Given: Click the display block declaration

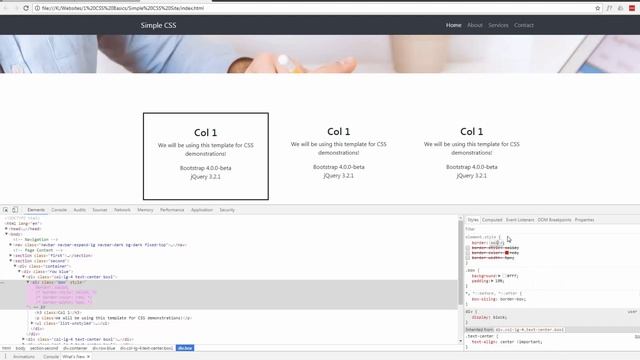Looking at the screenshot, I should click(489, 317).
